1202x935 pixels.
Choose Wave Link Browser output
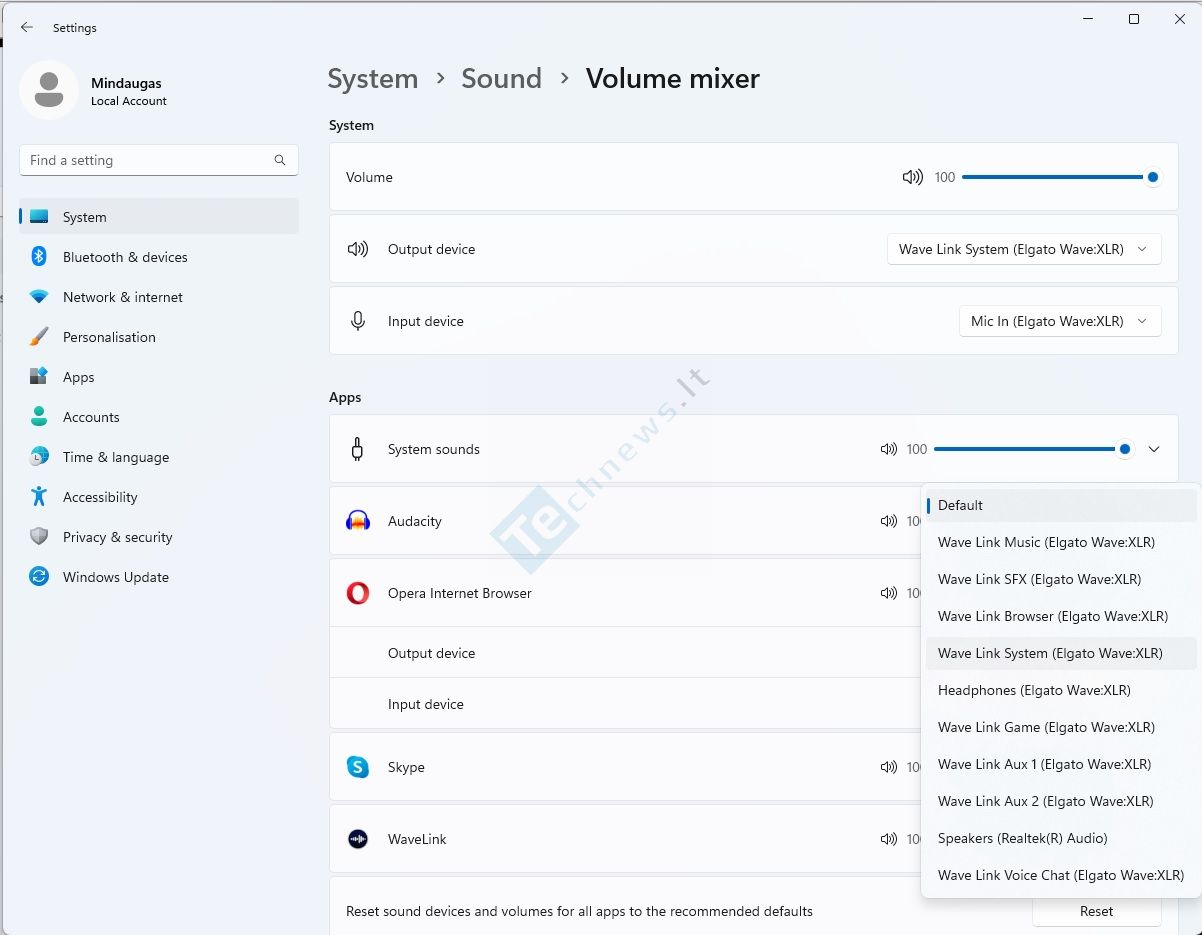(1060, 616)
